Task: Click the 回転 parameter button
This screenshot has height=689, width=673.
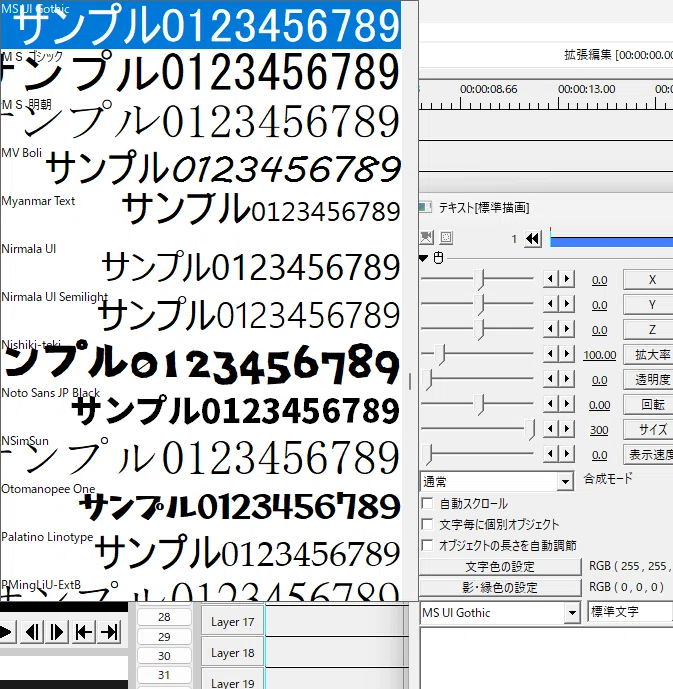Action: click(x=648, y=405)
